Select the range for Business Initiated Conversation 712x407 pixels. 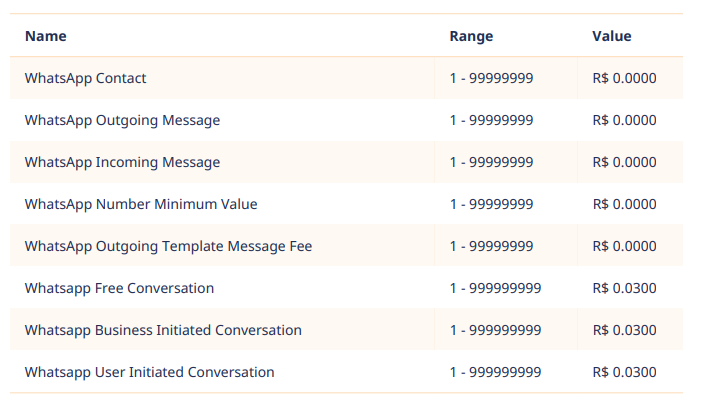point(495,330)
